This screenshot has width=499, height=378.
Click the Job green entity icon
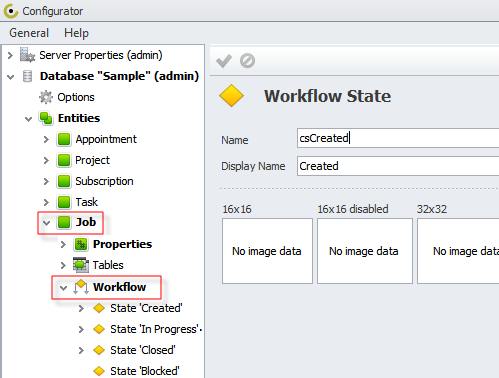(64, 222)
